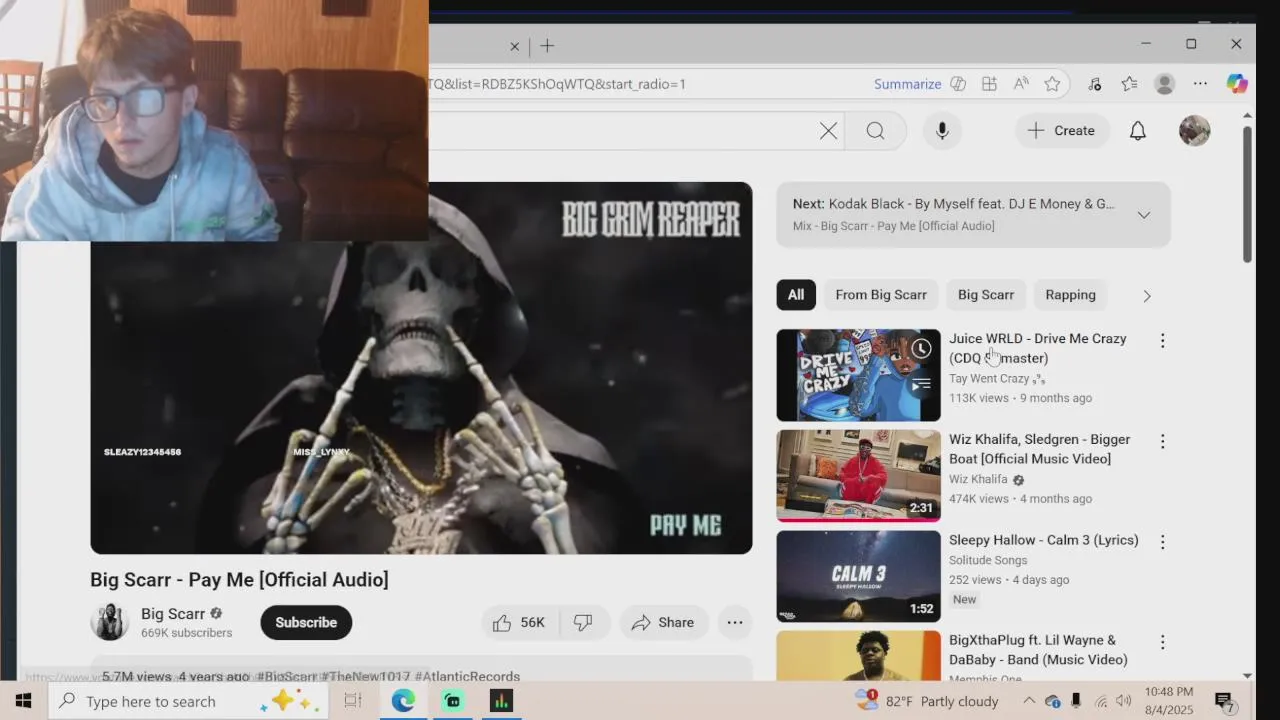Open Juice WRLD - Drive Me Crazy title
Screen dimensions: 1280x720
(1038, 348)
